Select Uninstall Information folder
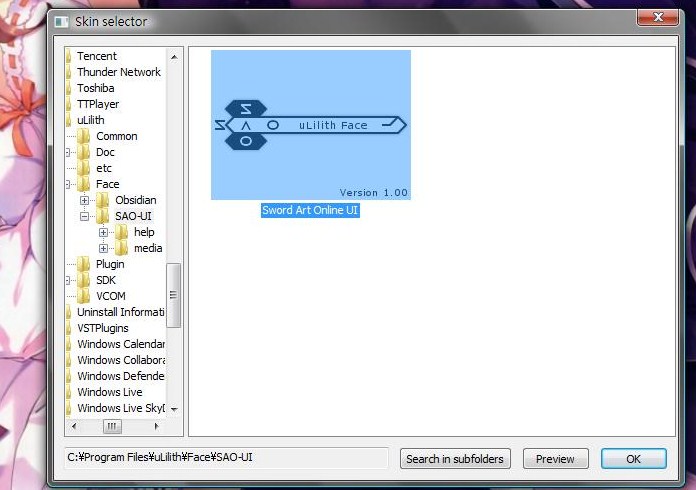Screen dimensions: 696x490 120,312
